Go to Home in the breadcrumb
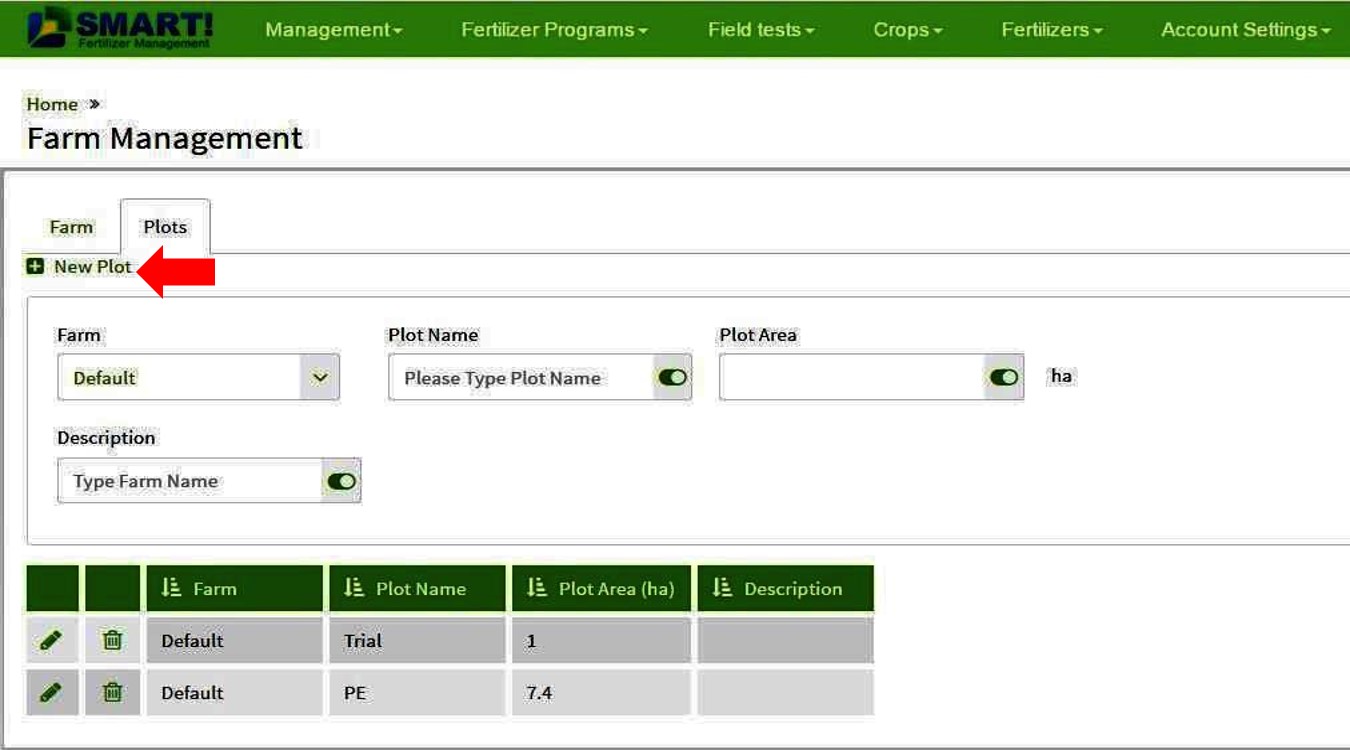Screen dimensions: 1350x750 [x=52, y=104]
